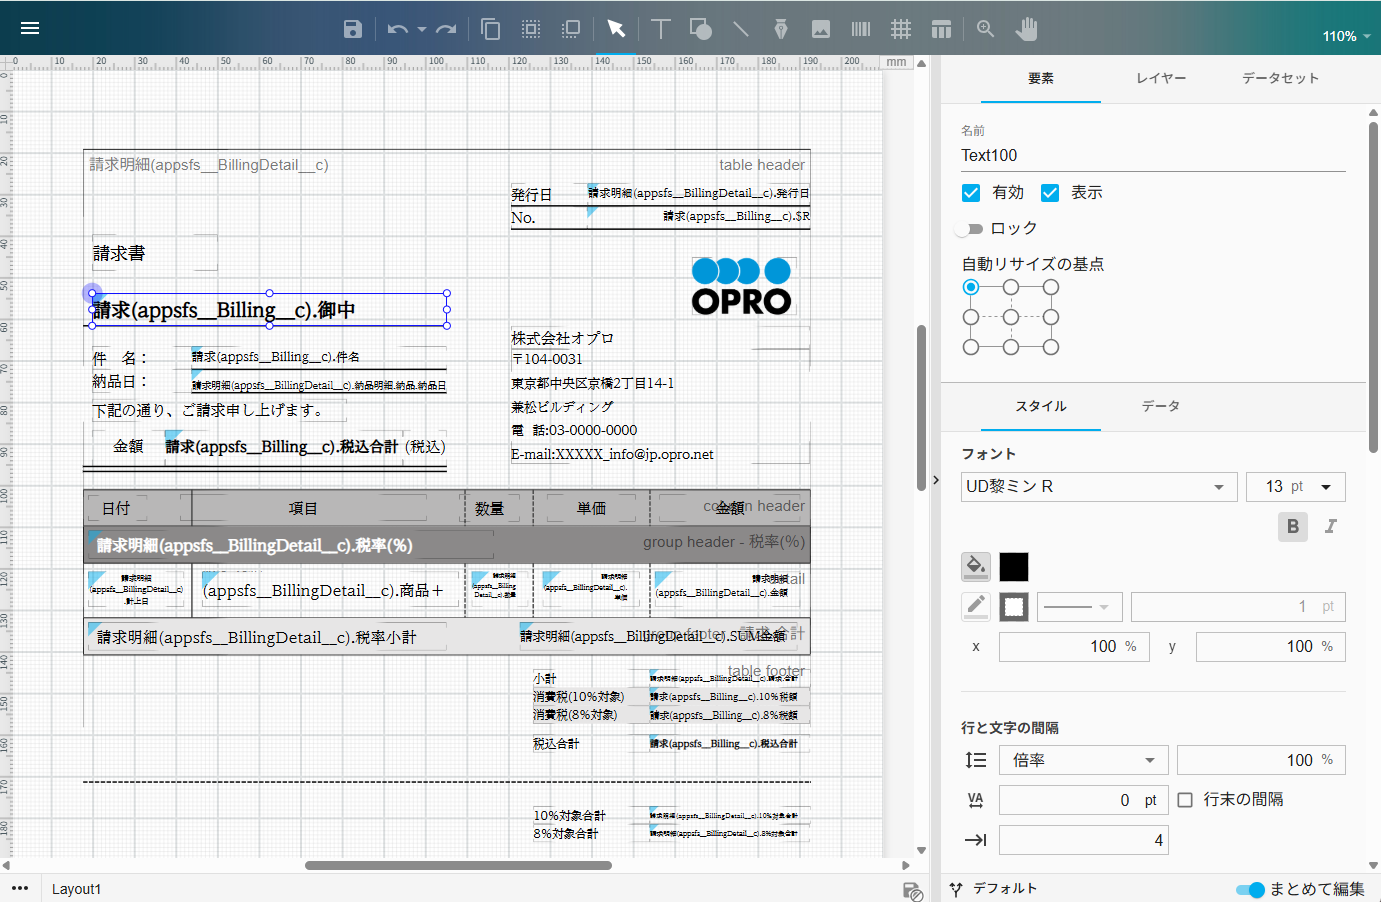Select top-left auto-resize anchor point
This screenshot has width=1381, height=902.
971,287
